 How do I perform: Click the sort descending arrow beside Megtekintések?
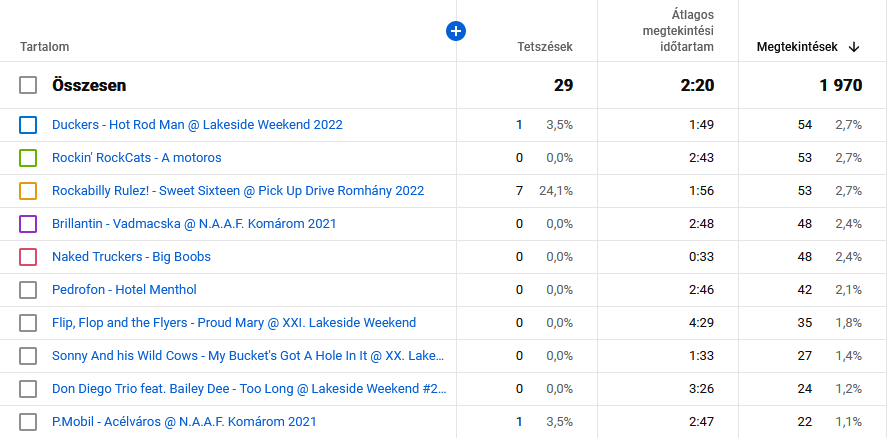pyautogui.click(x=854, y=47)
